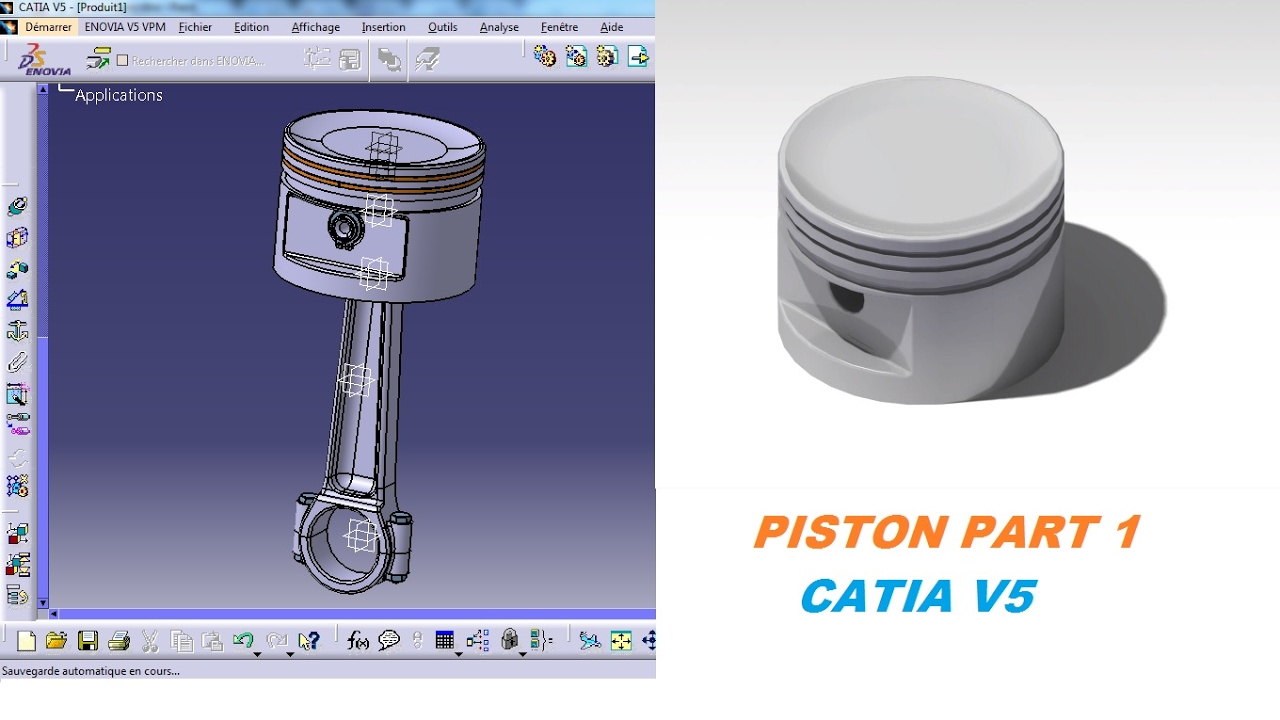Click the document with gears icon (second from left)
The image size is (1280, 720).
click(576, 56)
